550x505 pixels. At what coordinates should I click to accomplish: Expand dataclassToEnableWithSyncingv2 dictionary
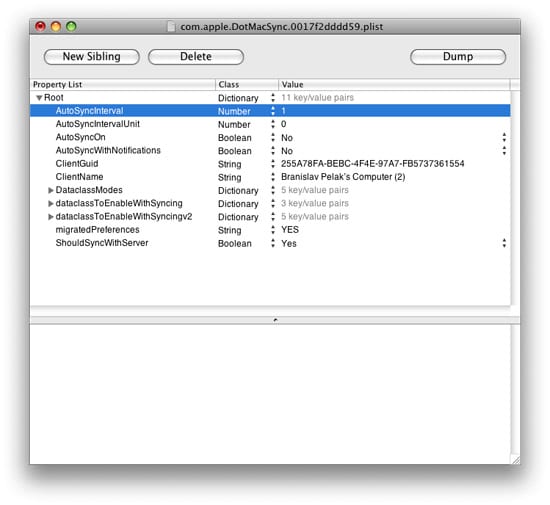click(51, 217)
